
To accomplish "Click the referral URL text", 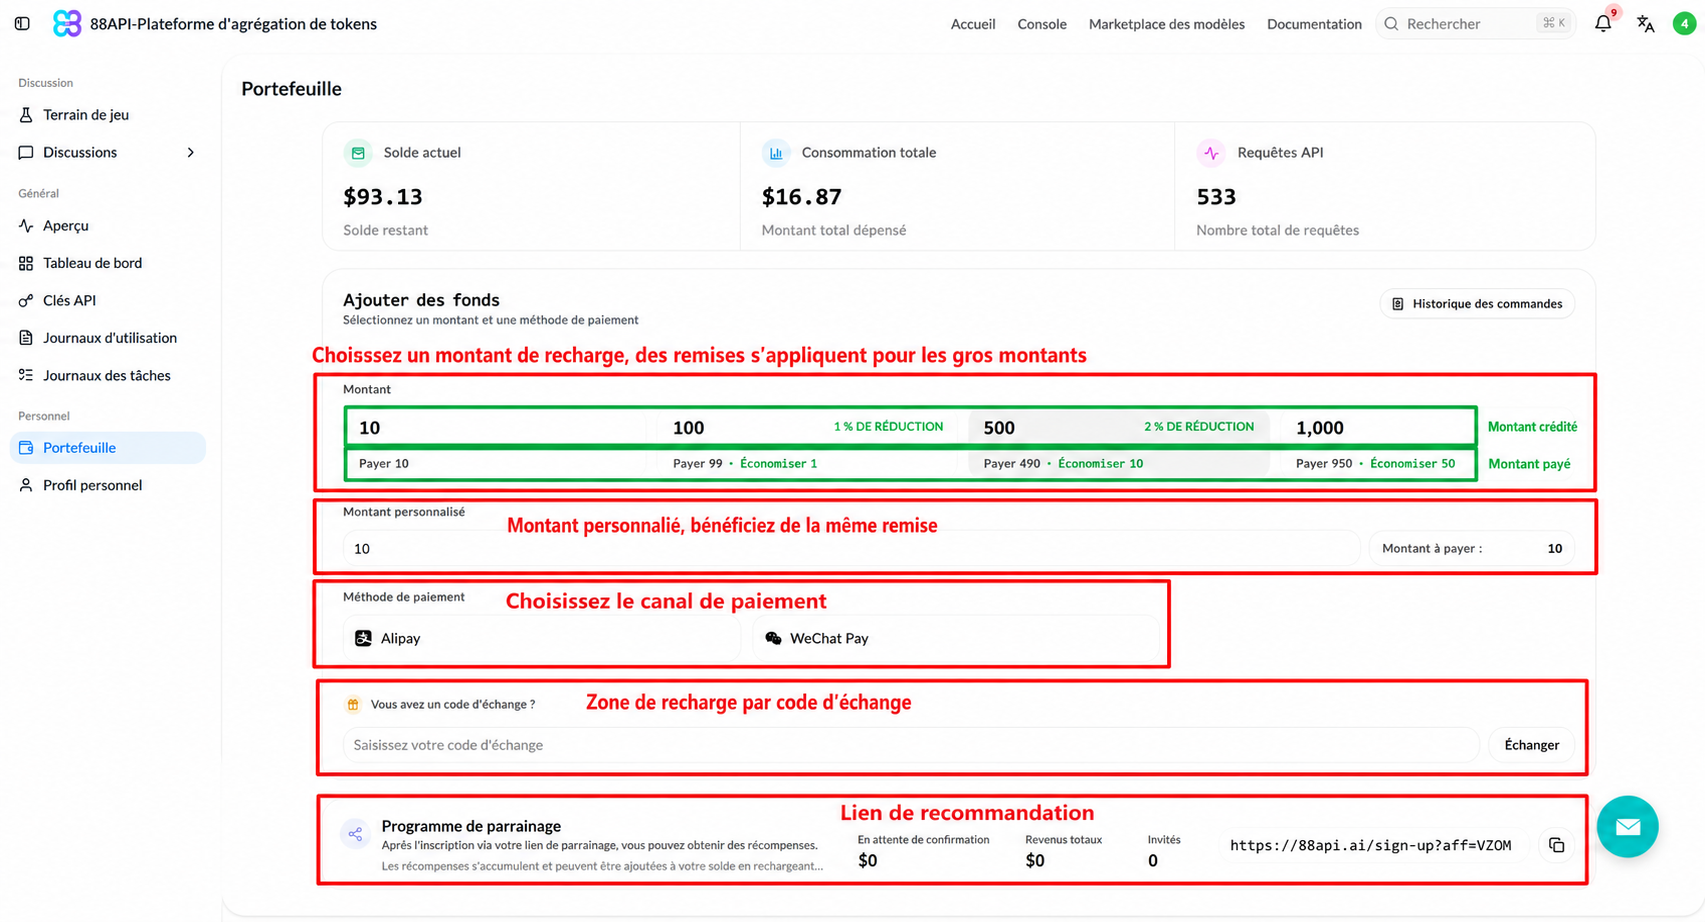I will tap(1370, 846).
